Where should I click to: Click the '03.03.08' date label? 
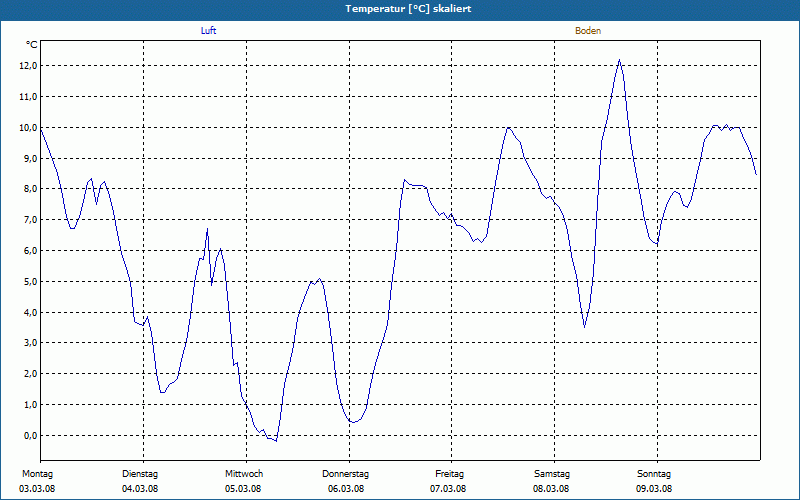click(x=37, y=489)
